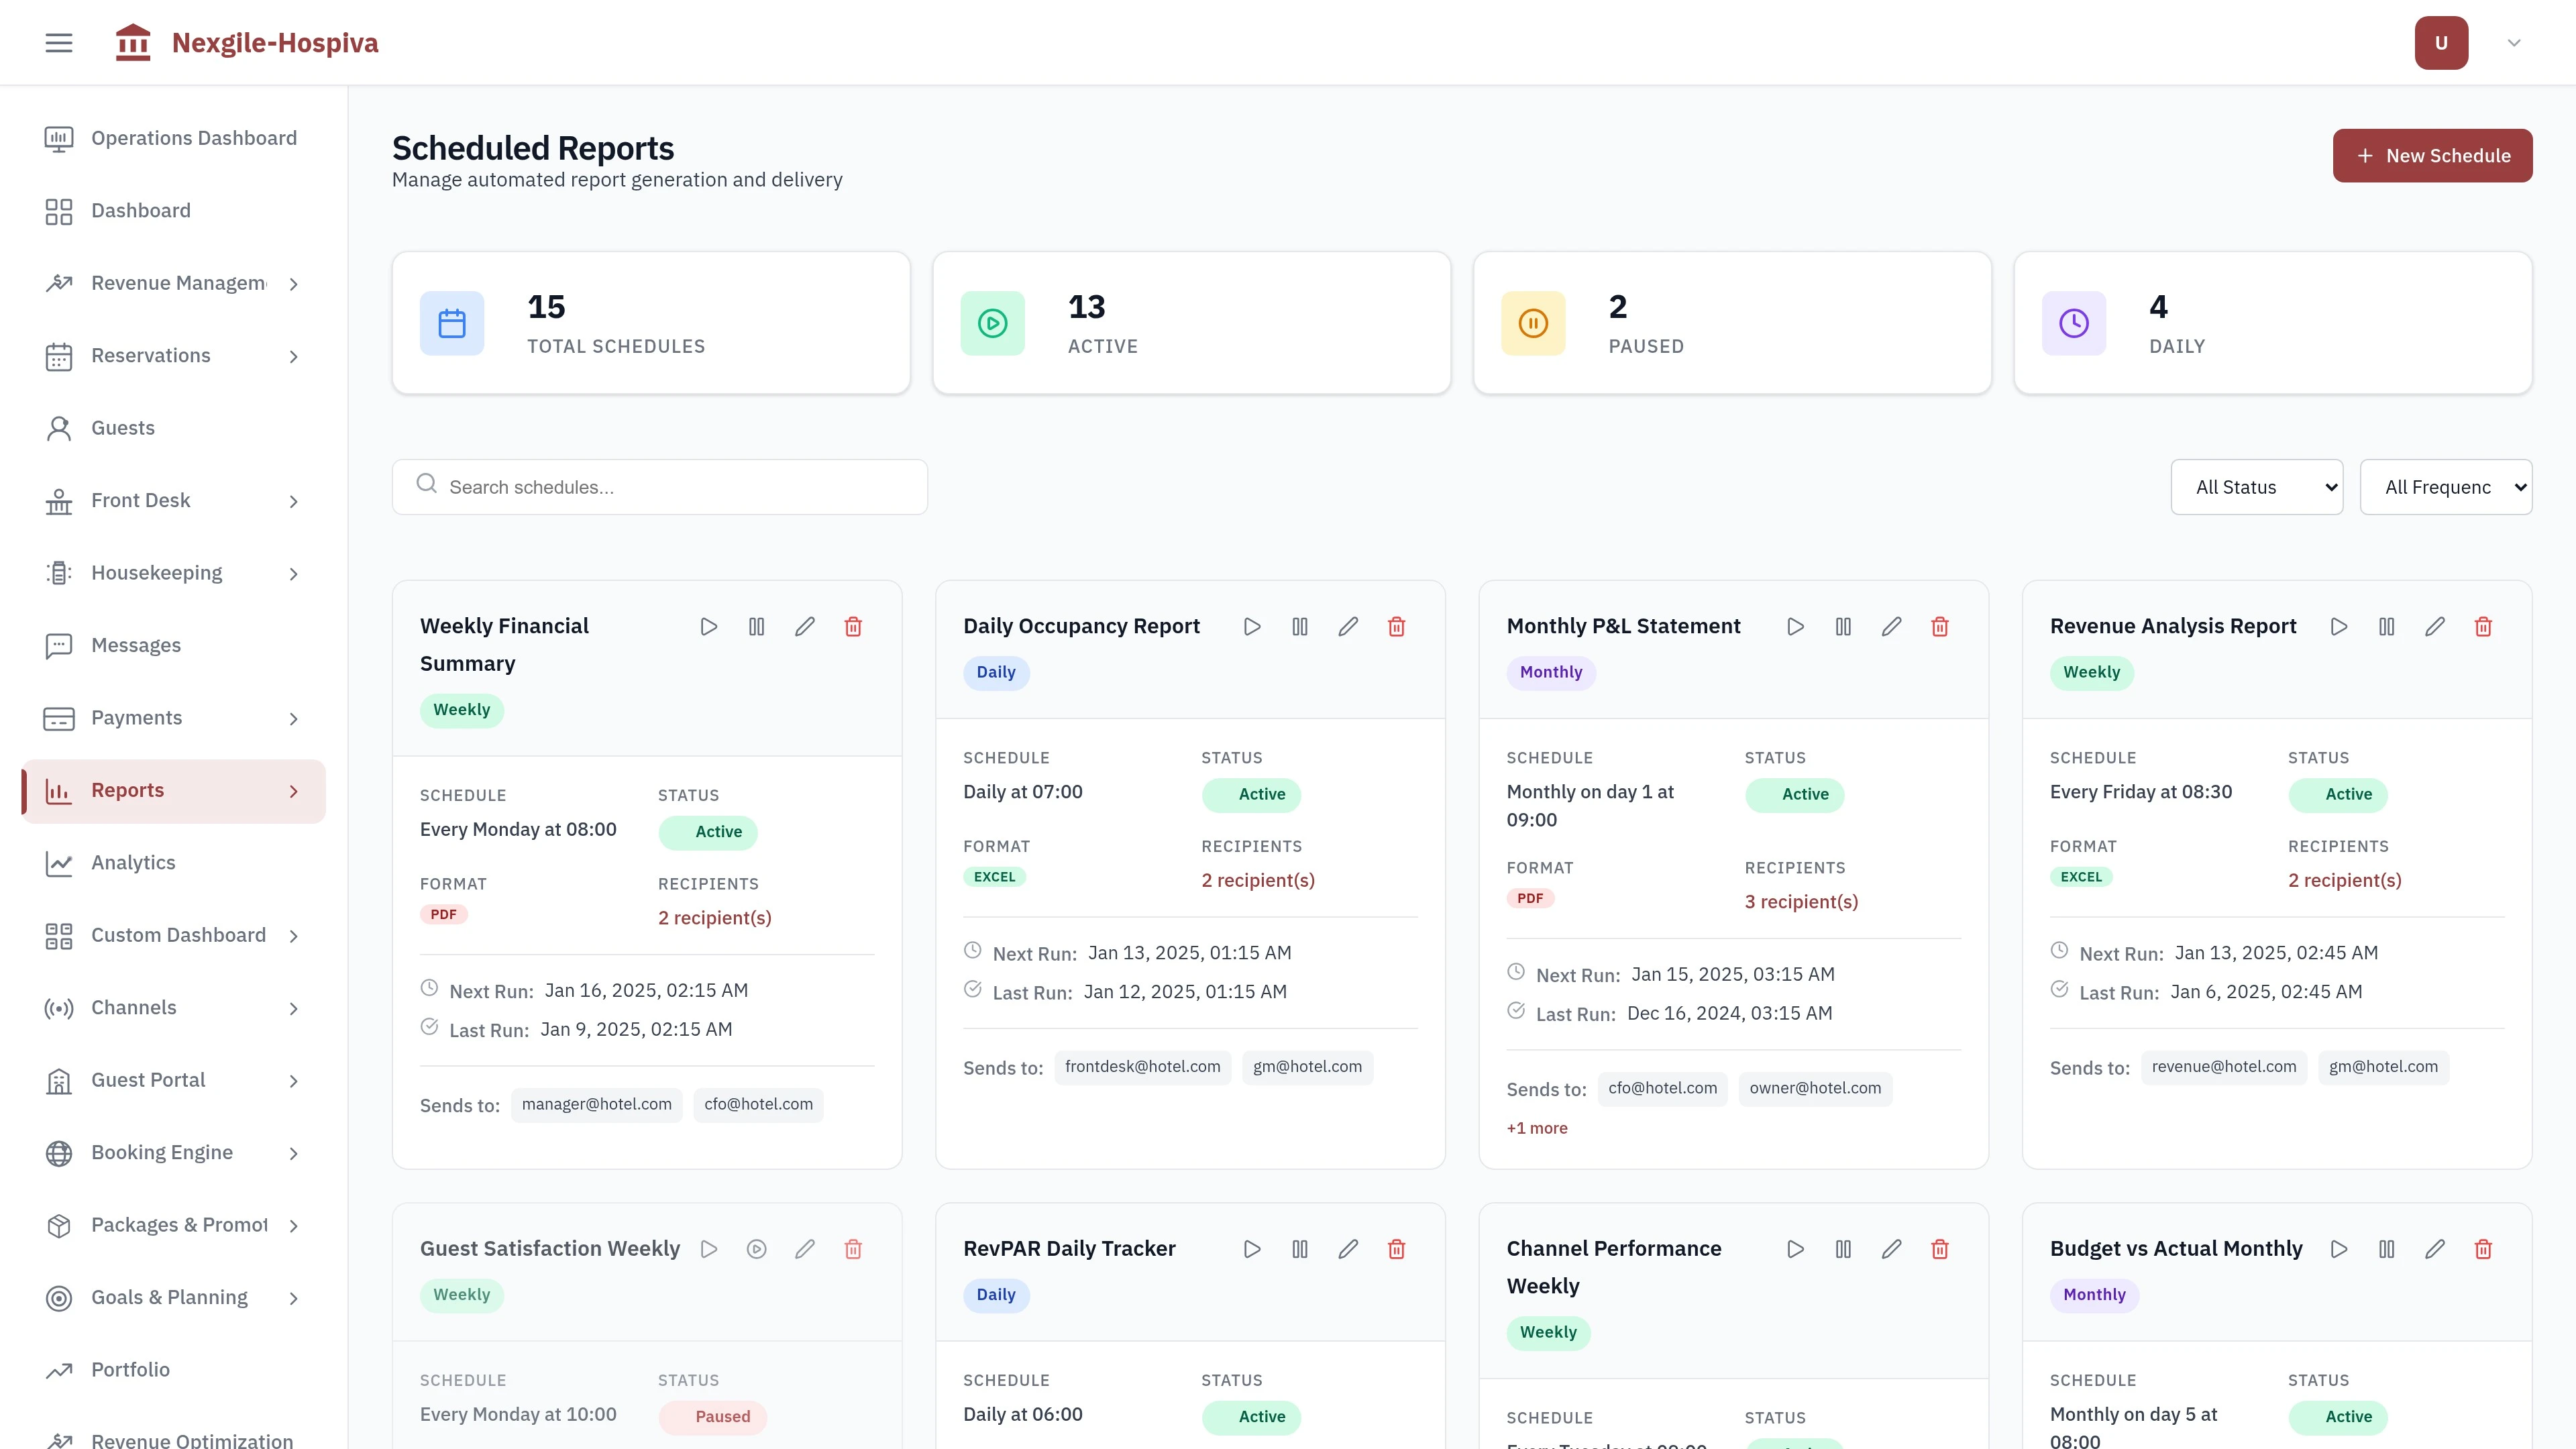
Task: Open the hamburger navigation menu
Action: (58, 42)
